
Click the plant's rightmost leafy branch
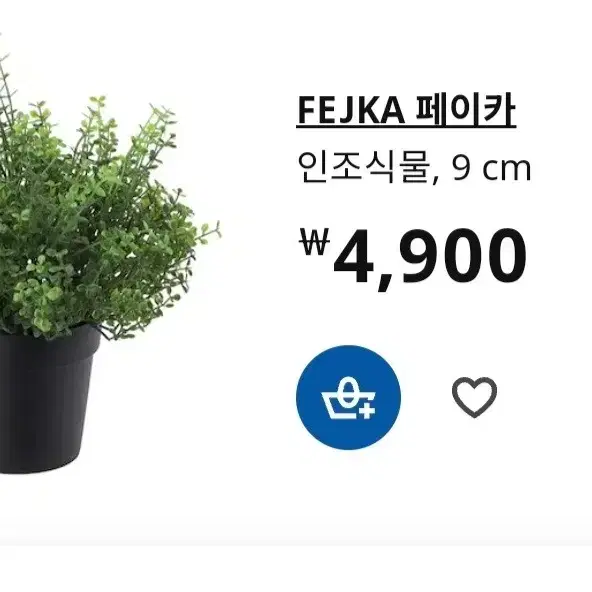[206, 232]
